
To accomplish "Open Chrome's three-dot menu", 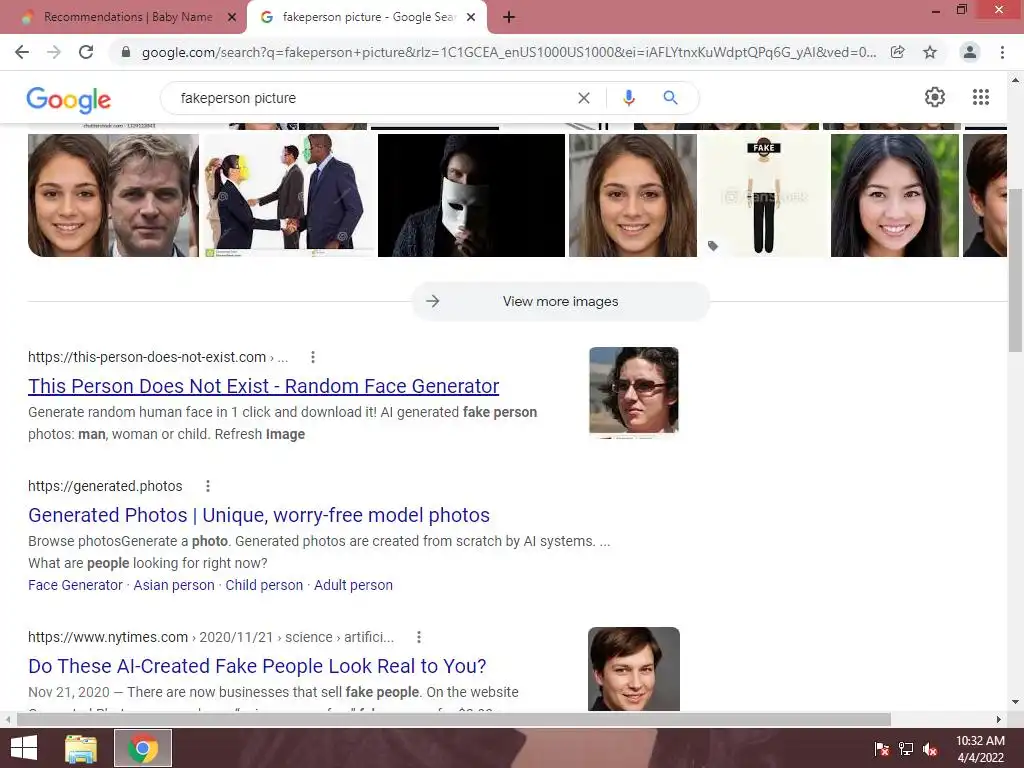I will pyautogui.click(x=1002, y=52).
